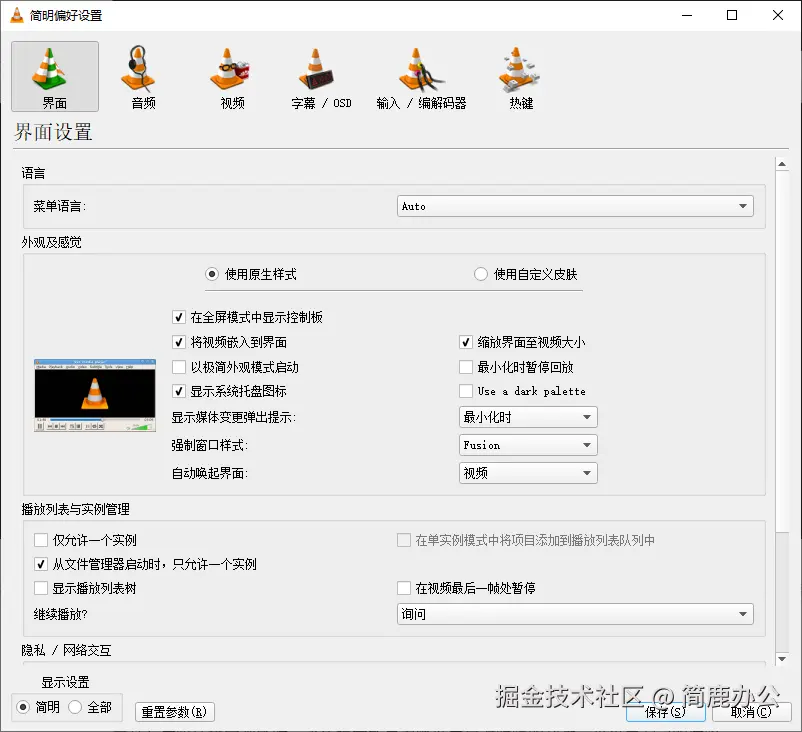802x732 pixels.
Task: Click the 重置参数(R) button
Action: [174, 712]
